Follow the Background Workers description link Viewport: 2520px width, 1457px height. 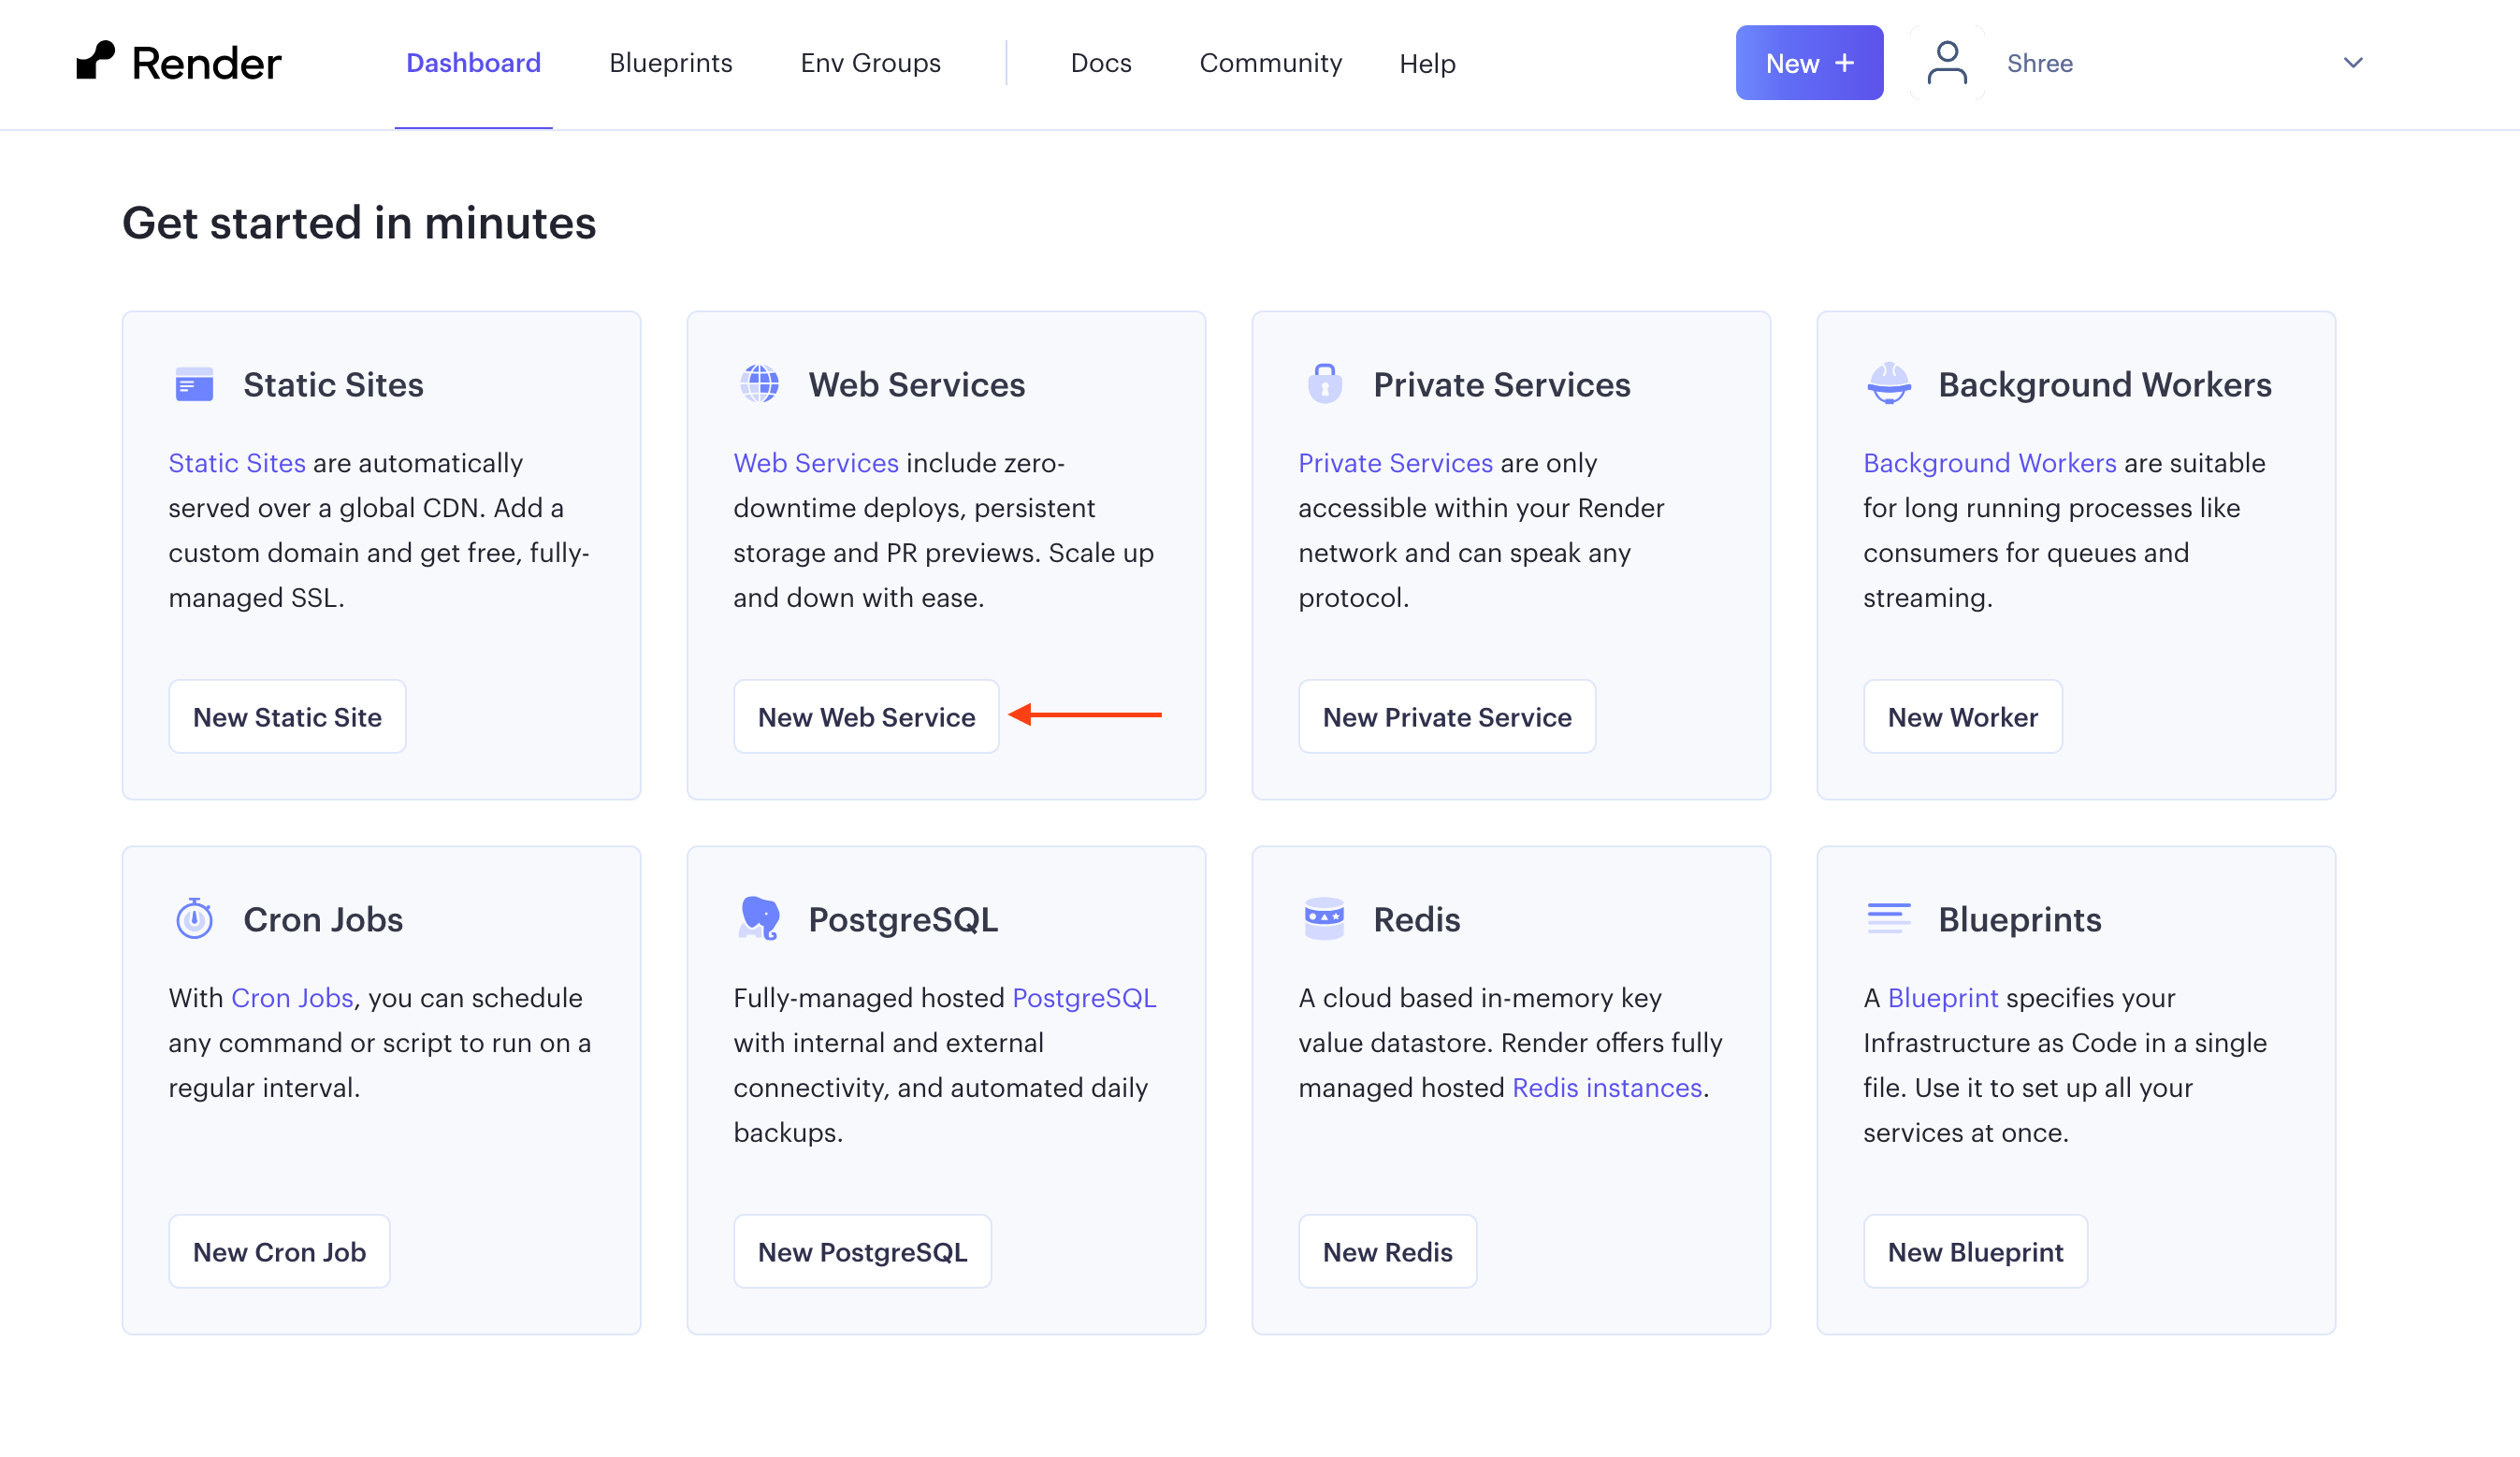[x=1989, y=462]
